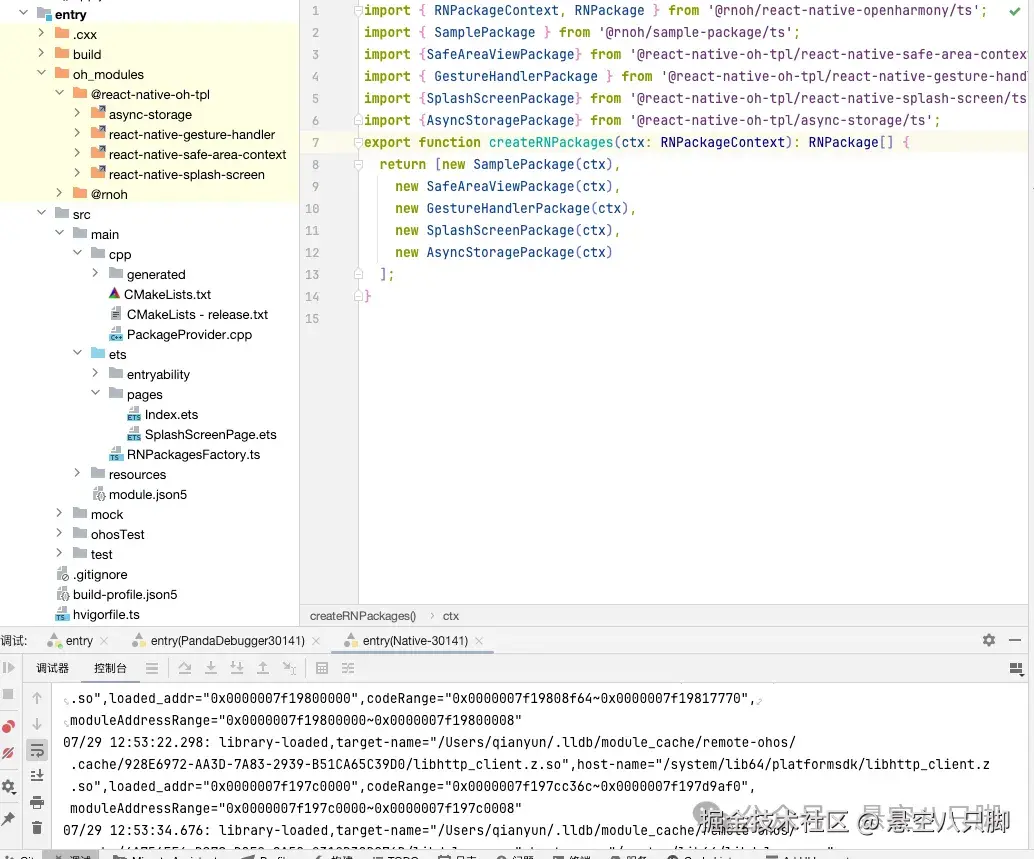
Task: Expand the @rnoh folder
Action: [59, 193]
